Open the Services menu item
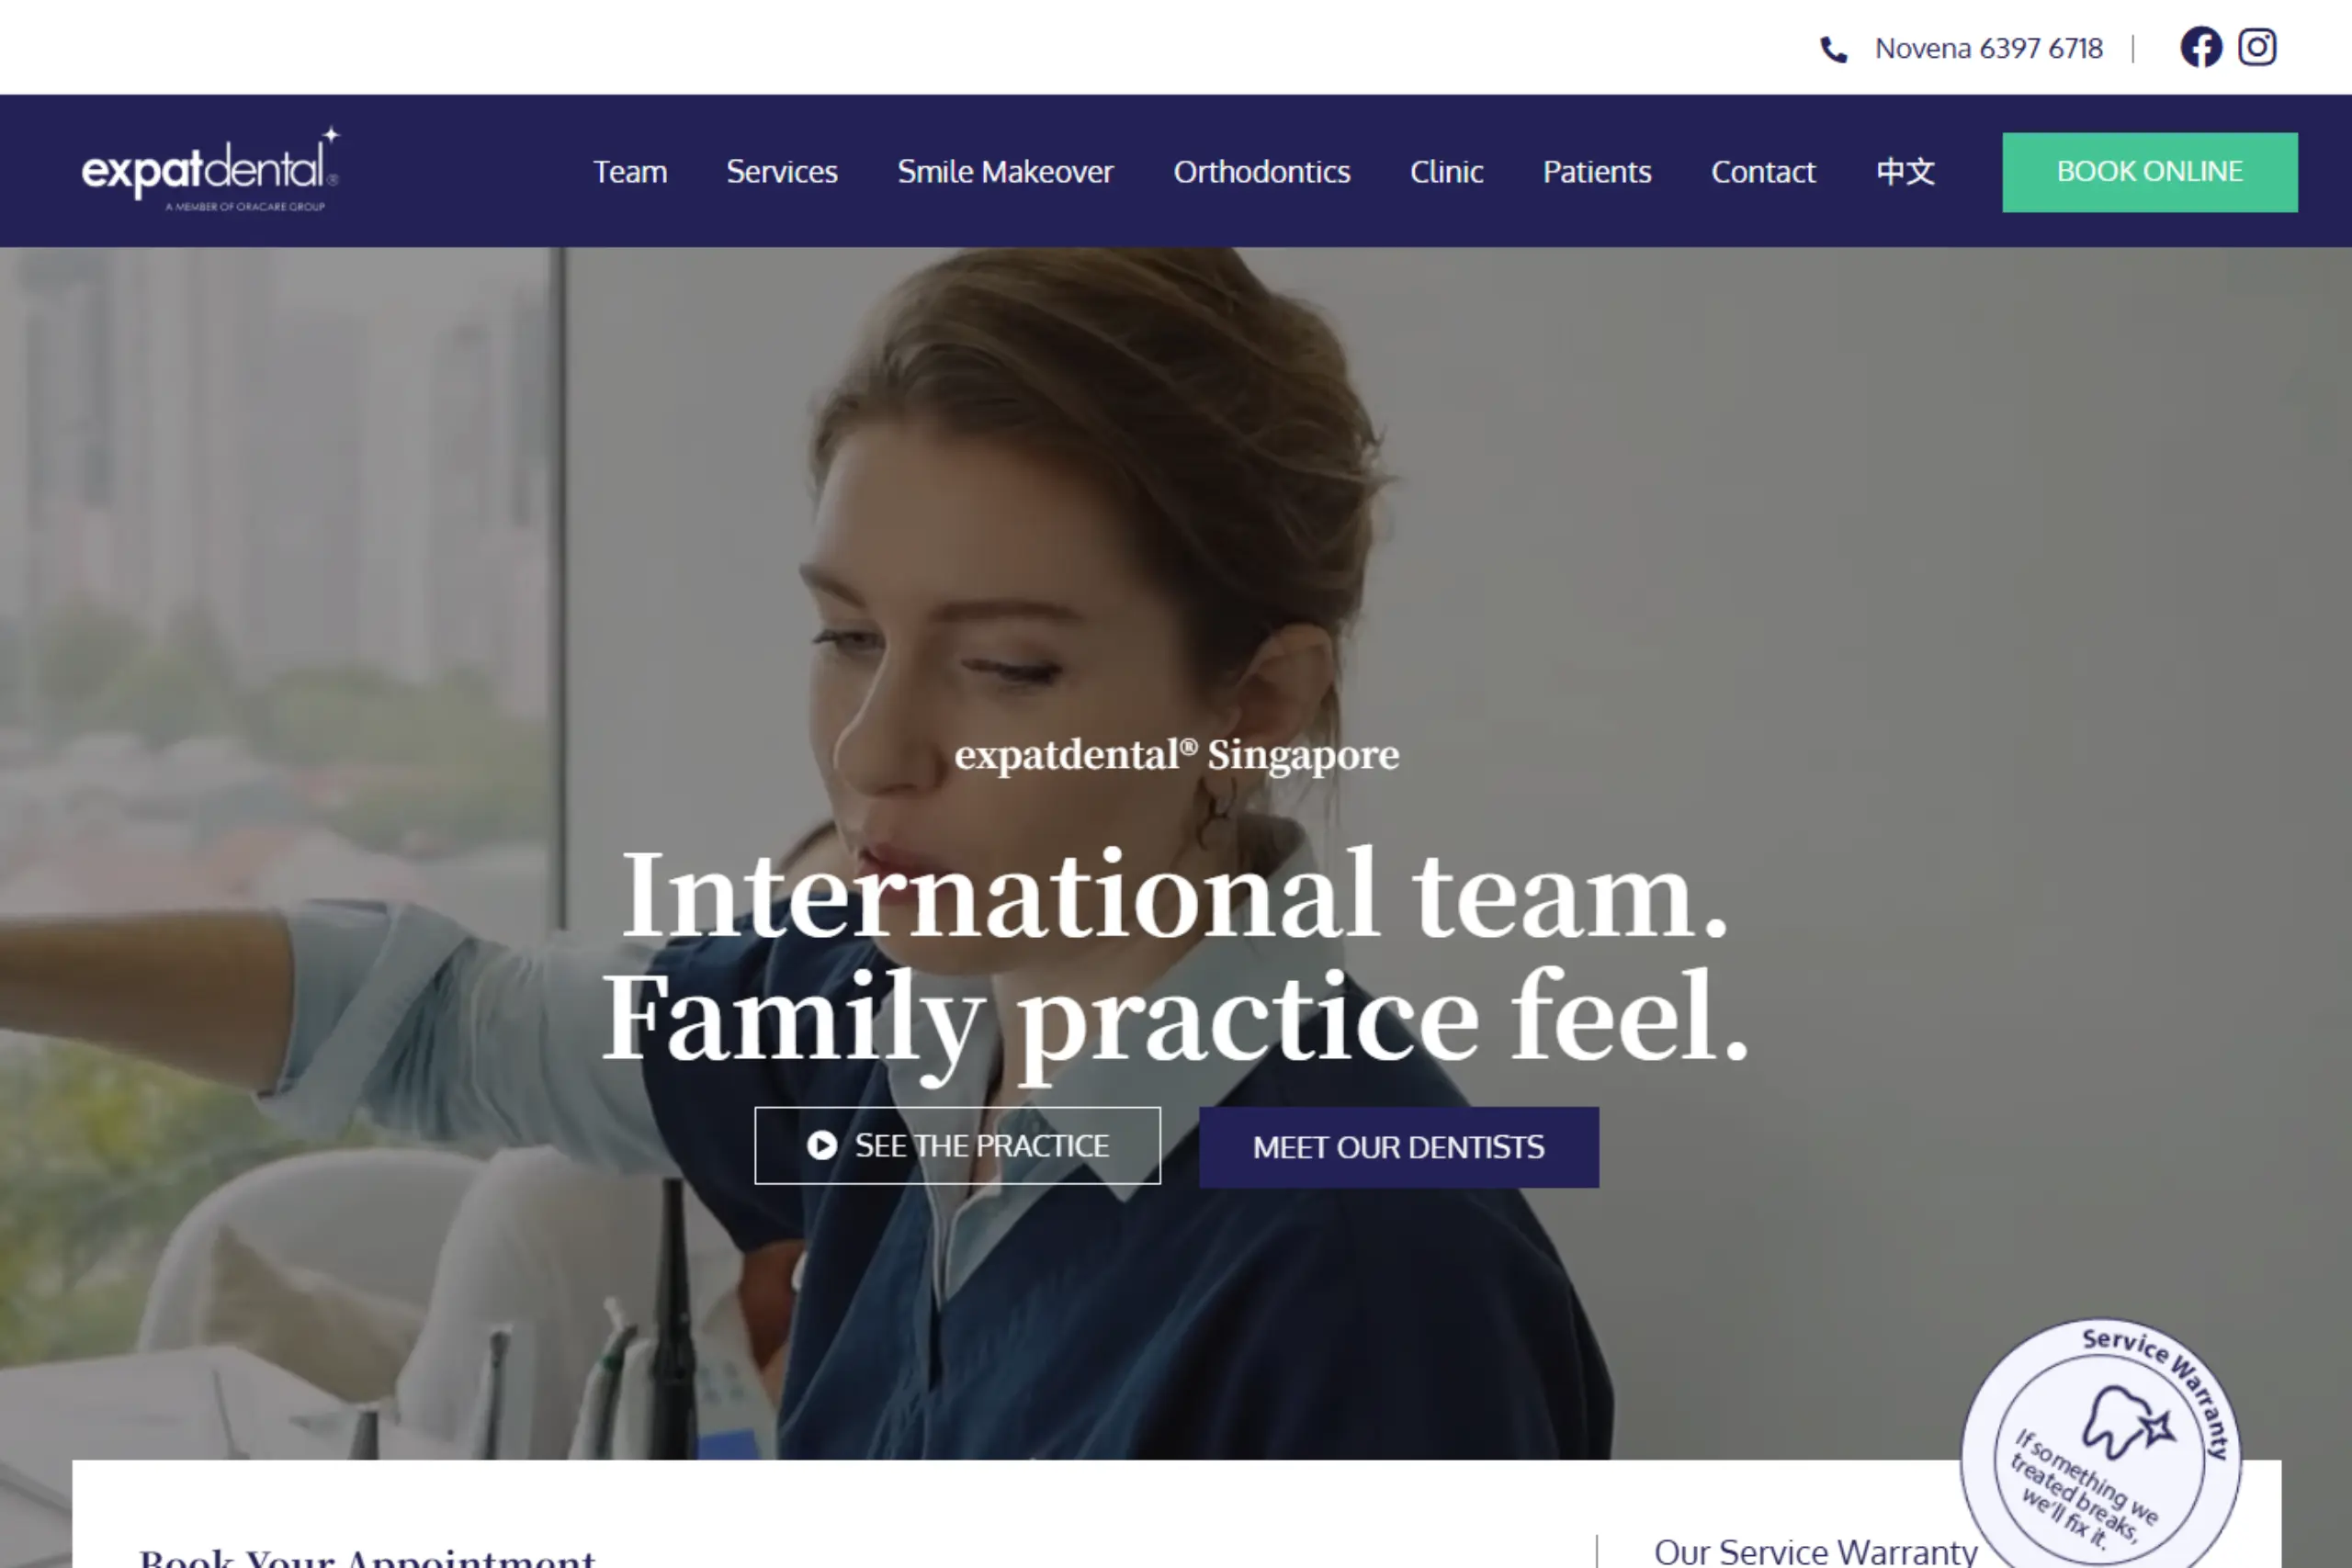Viewport: 2352px width, 1568px height. [782, 172]
